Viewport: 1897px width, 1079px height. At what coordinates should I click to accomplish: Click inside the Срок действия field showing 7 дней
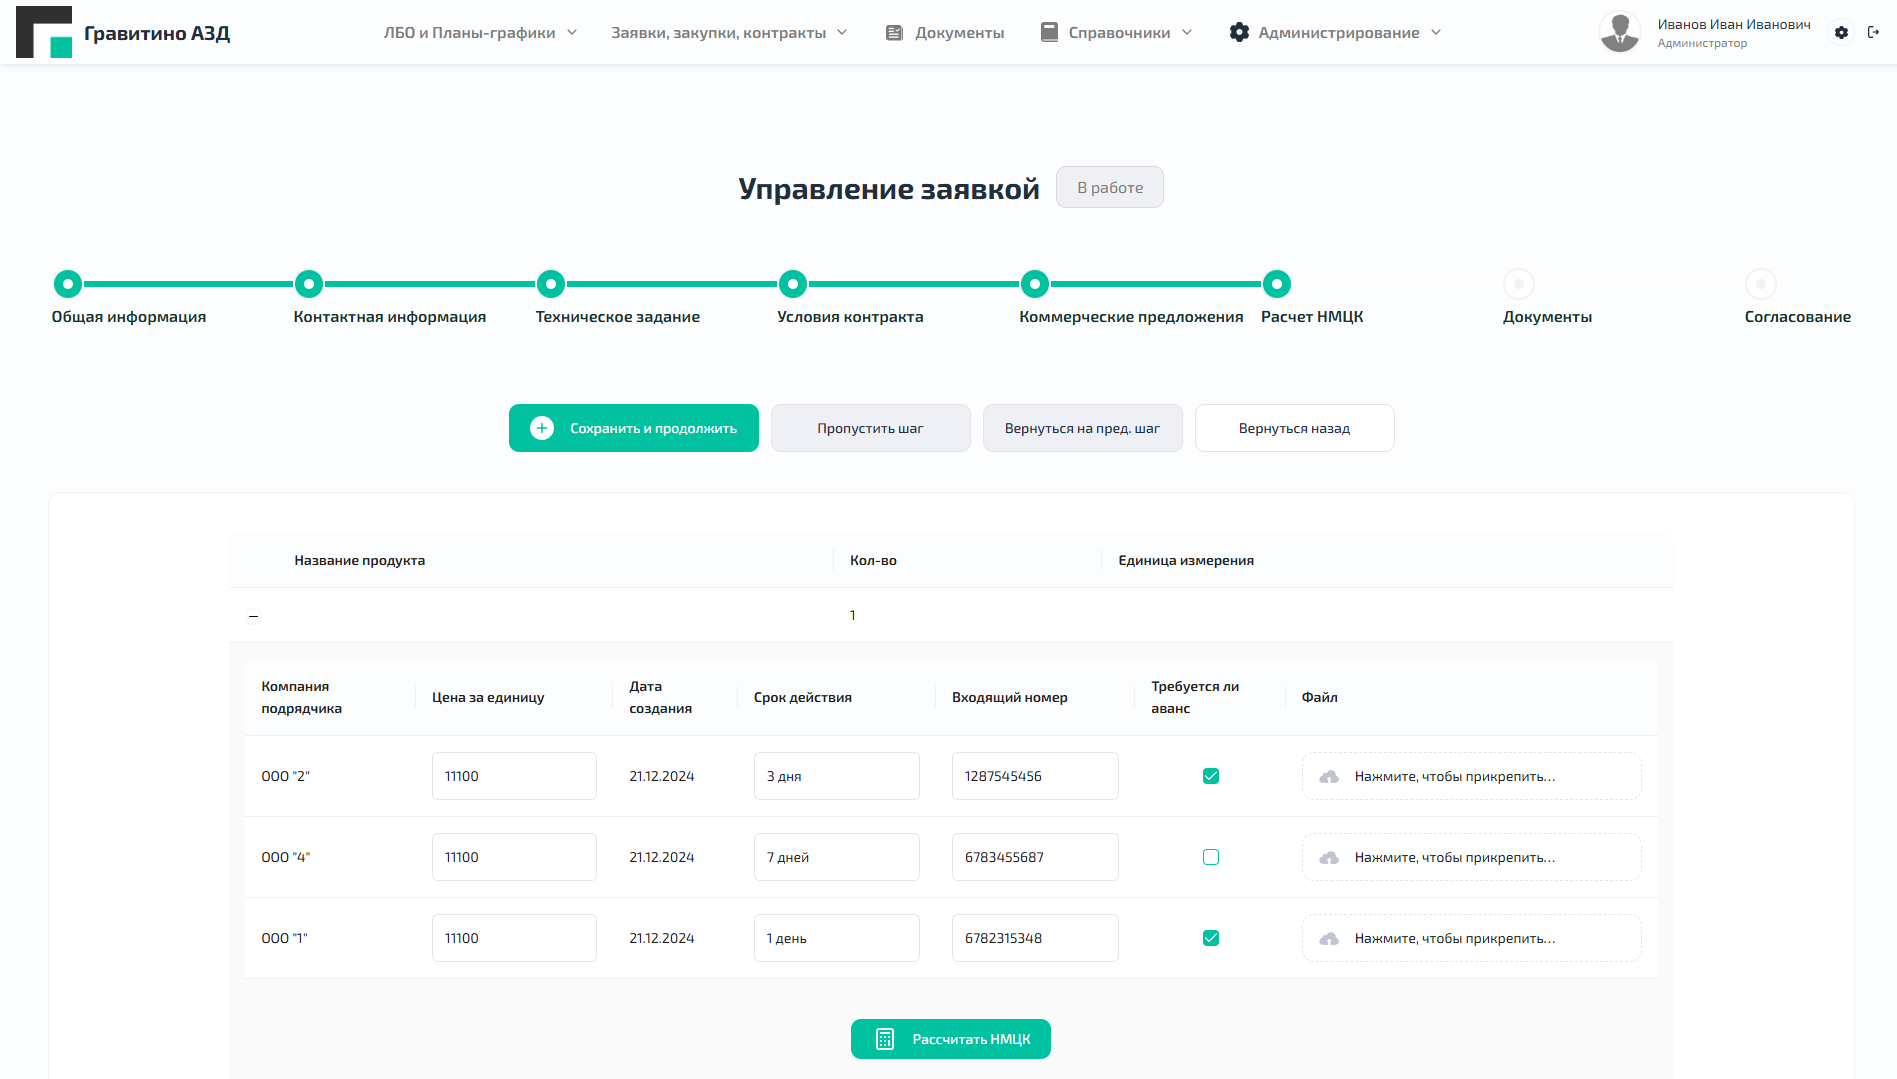point(836,856)
